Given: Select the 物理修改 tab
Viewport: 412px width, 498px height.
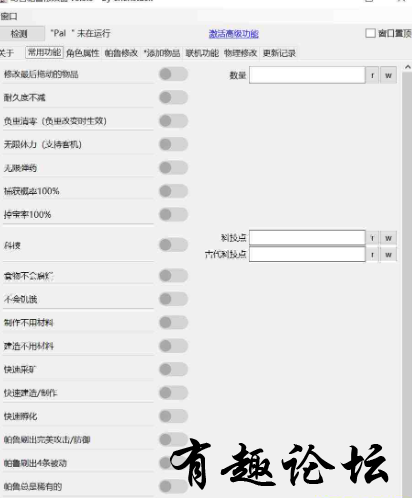Looking at the screenshot, I should coord(241,53).
